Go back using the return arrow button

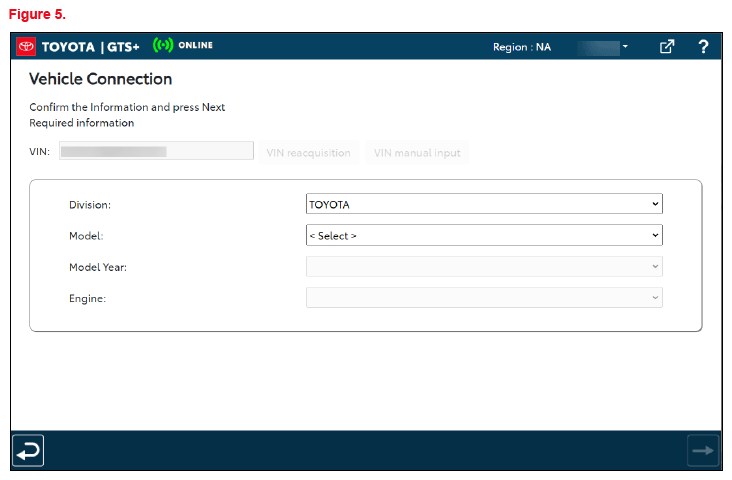28,451
